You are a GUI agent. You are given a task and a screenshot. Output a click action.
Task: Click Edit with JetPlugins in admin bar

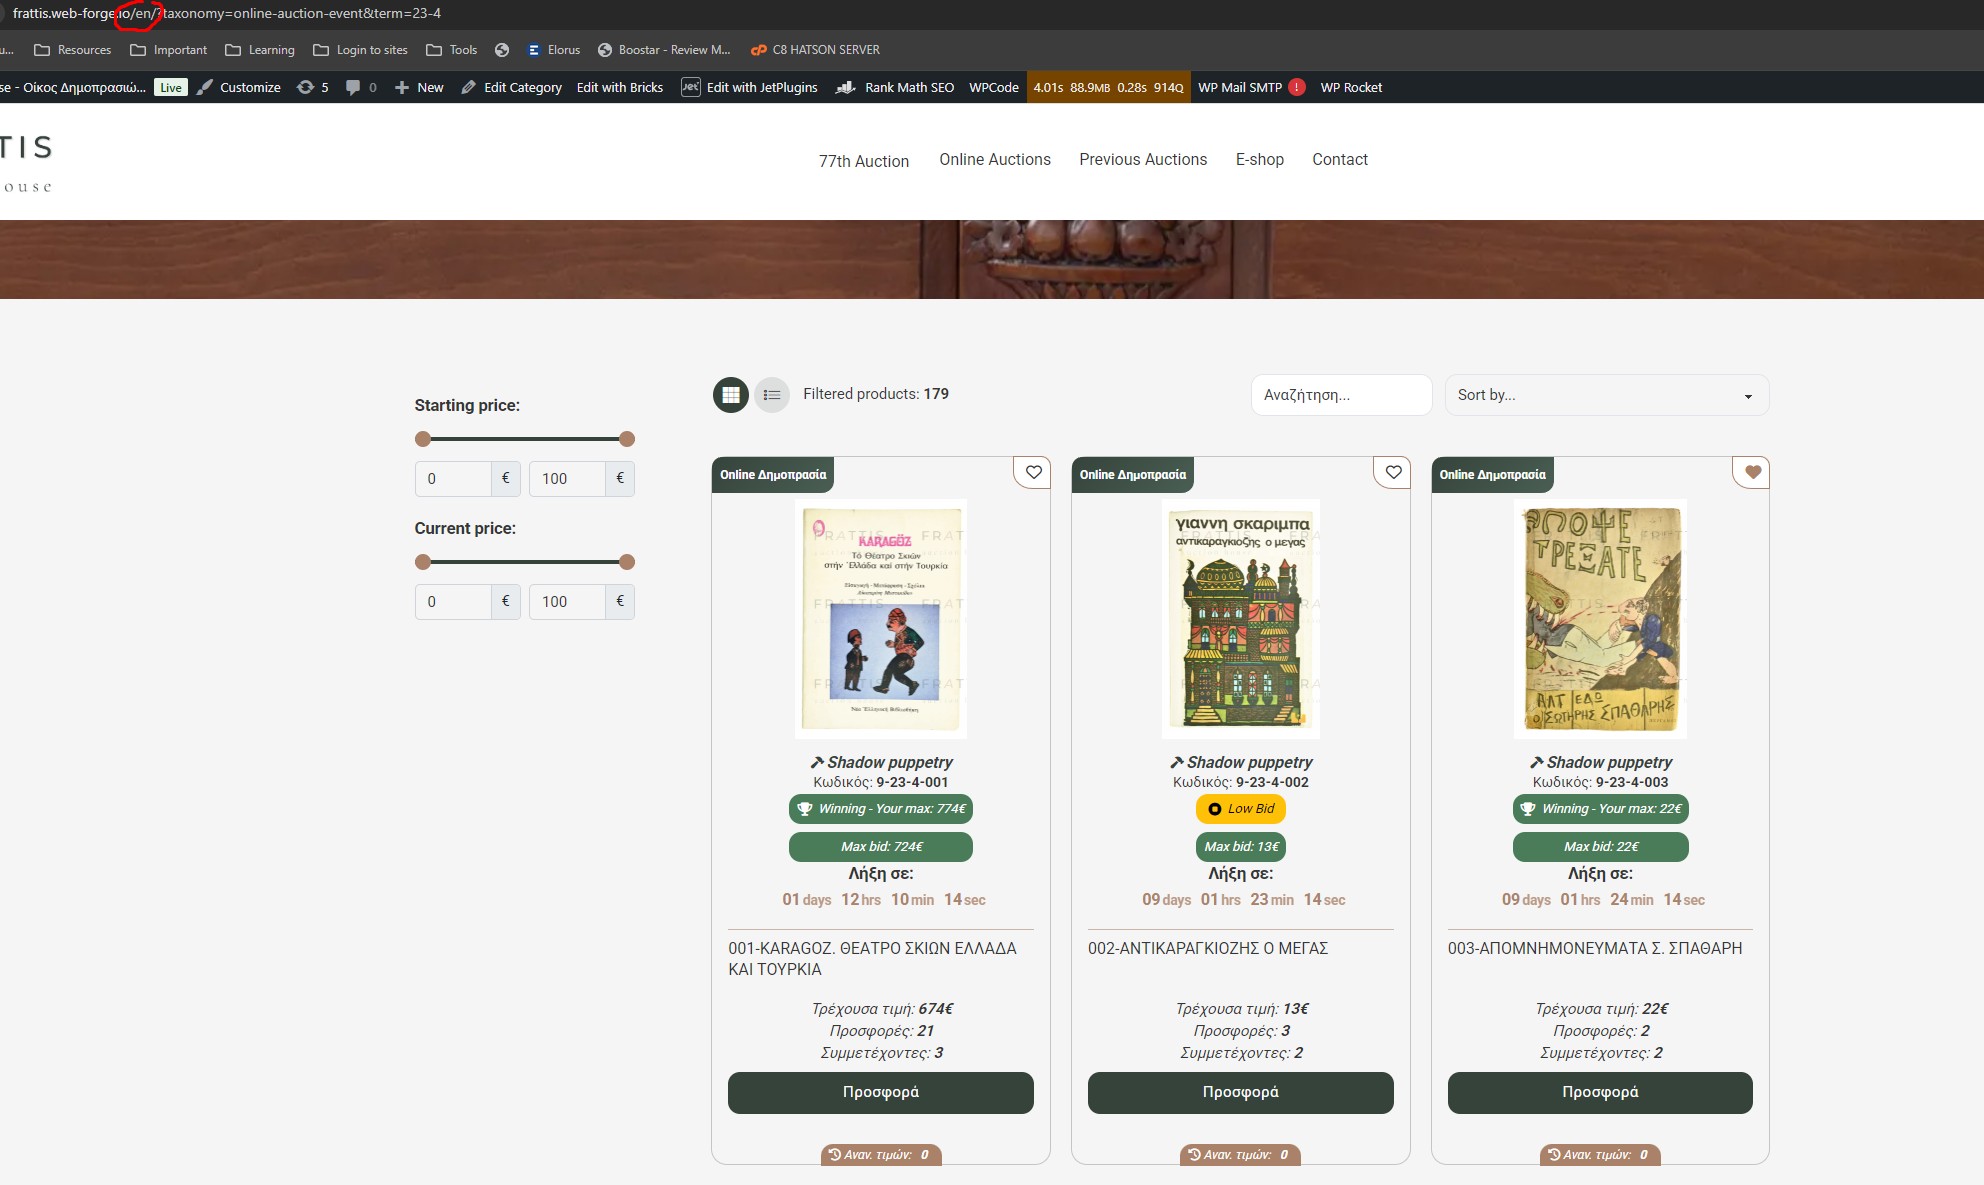click(x=750, y=87)
